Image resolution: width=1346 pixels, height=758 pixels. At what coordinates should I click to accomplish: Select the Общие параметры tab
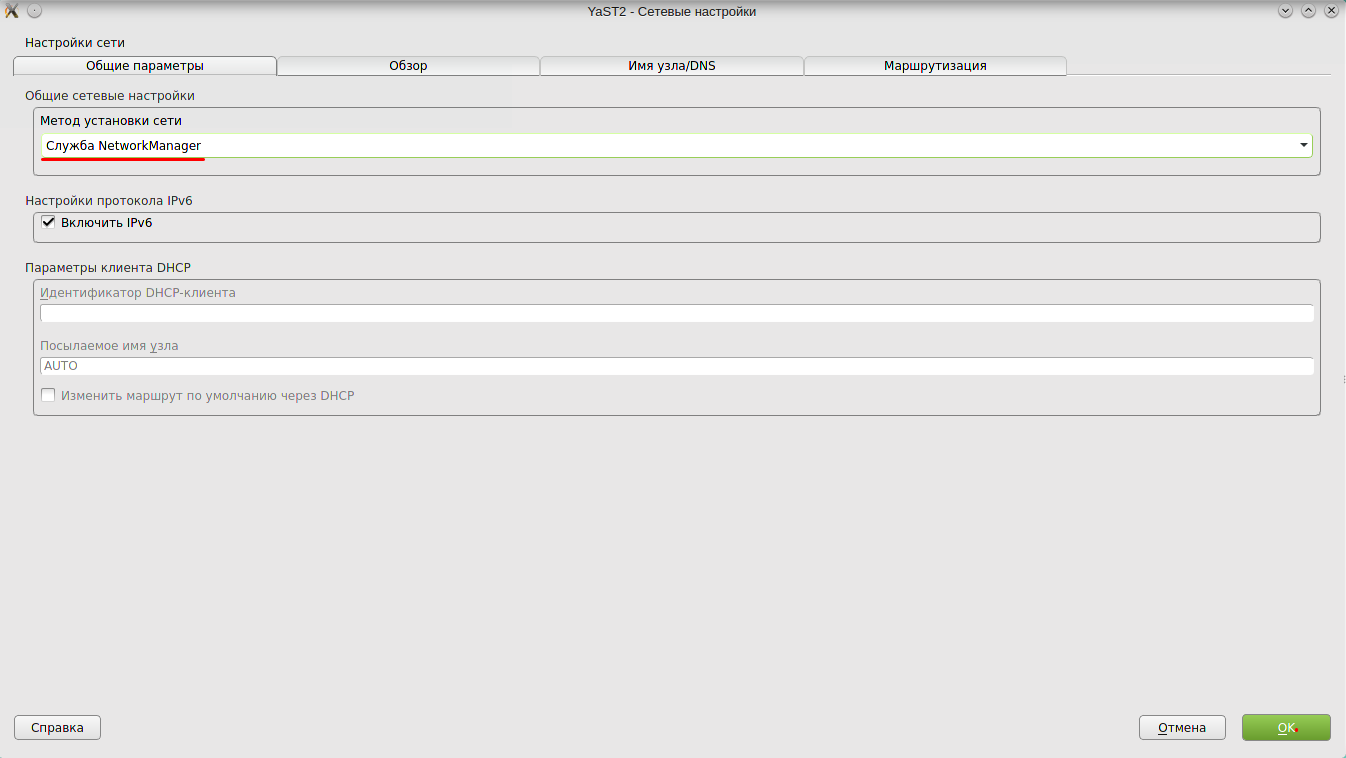point(145,66)
